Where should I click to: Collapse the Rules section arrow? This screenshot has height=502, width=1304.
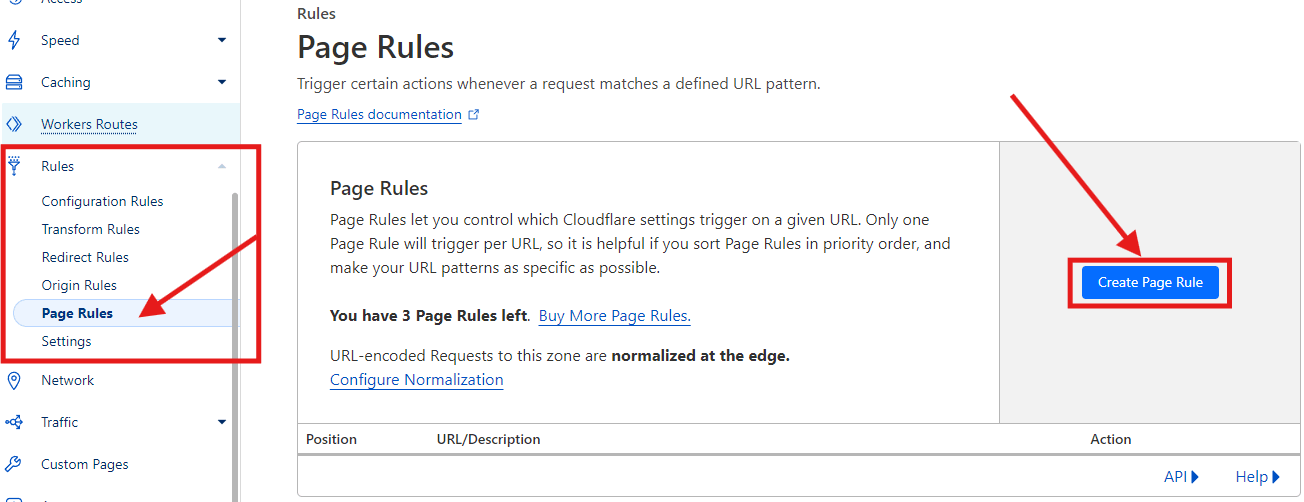[x=222, y=166]
